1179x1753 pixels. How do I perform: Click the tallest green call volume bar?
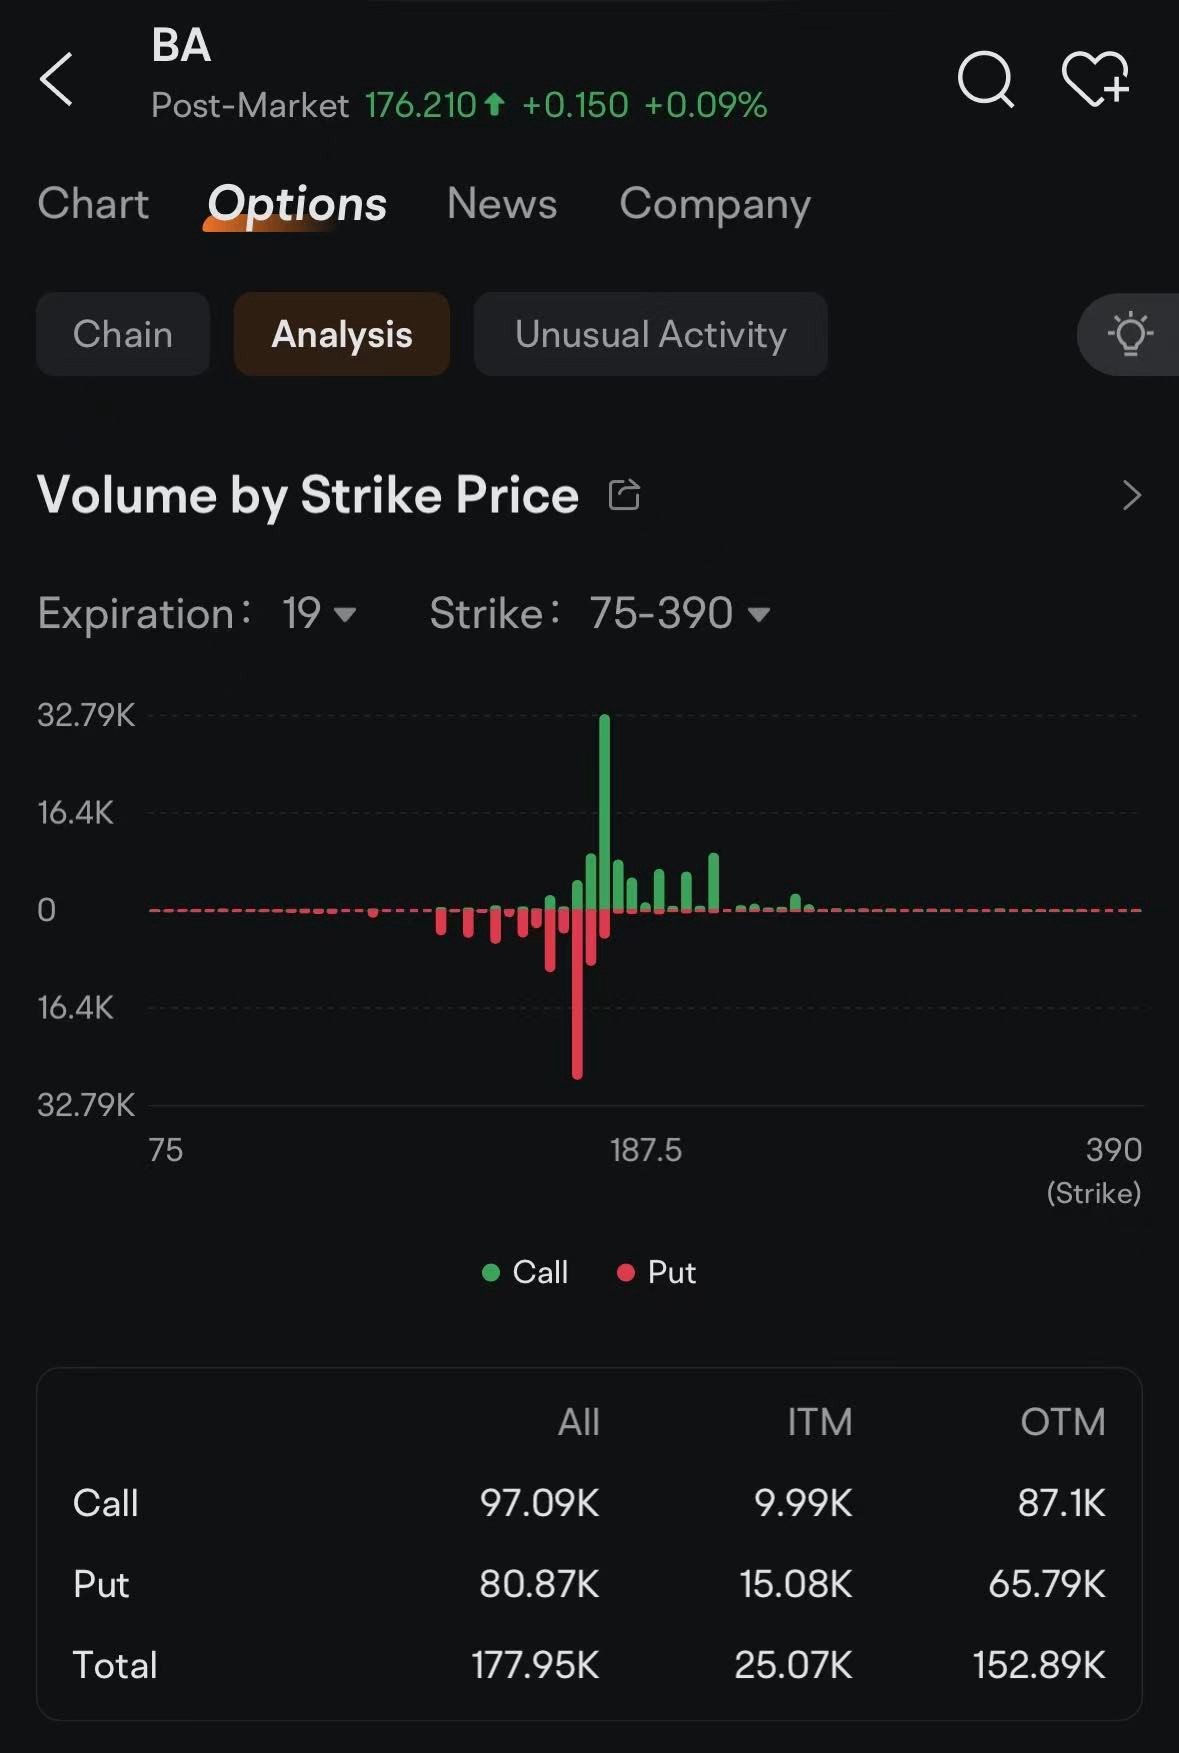pyautogui.click(x=604, y=812)
